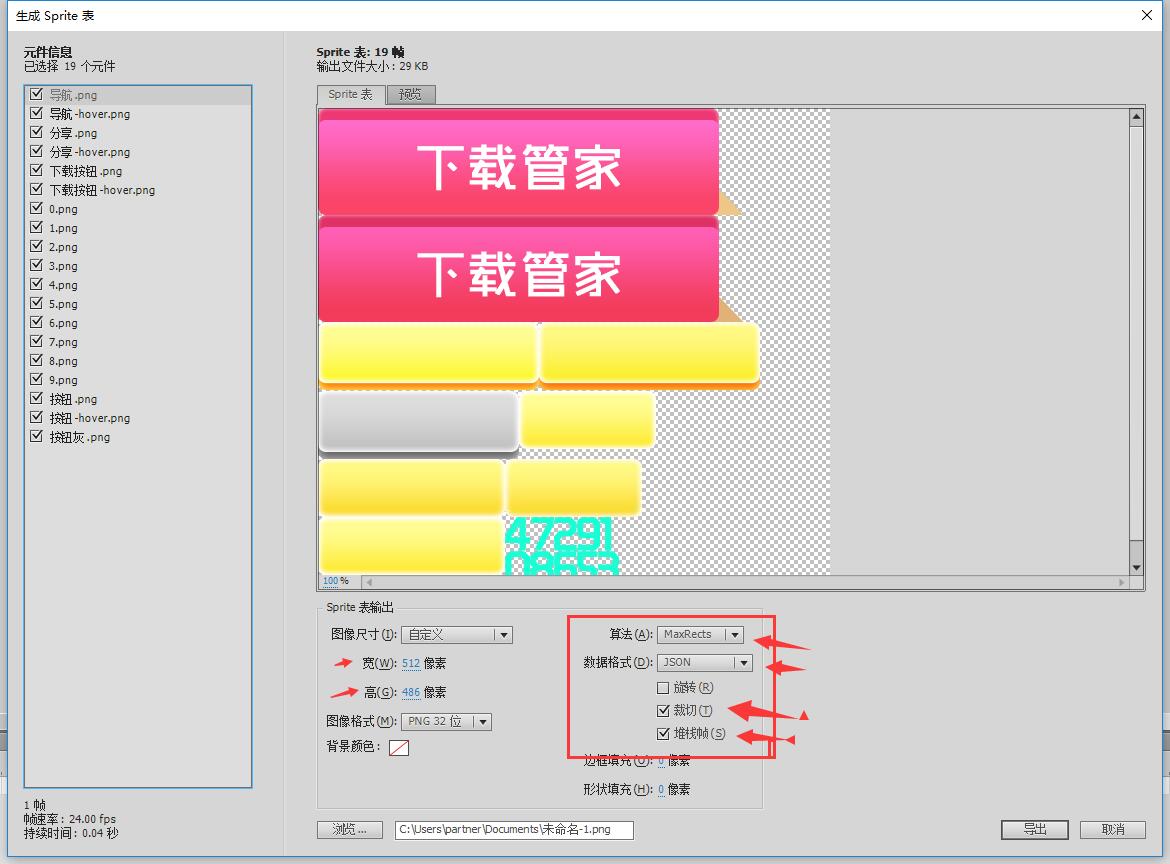Screen dimensions: 1170x864
Task: Click the 宽(W) 512 value
Action: (410, 663)
